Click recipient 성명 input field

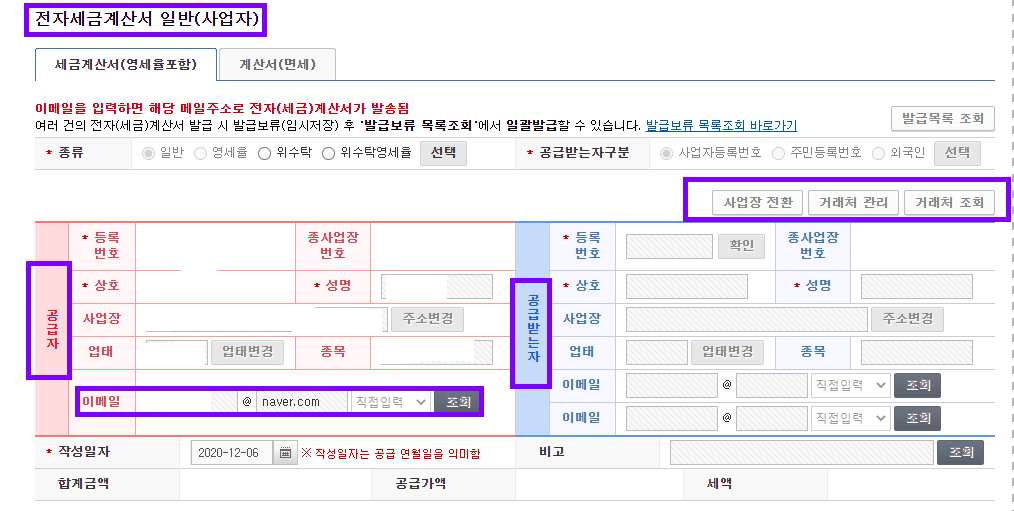coord(916,286)
